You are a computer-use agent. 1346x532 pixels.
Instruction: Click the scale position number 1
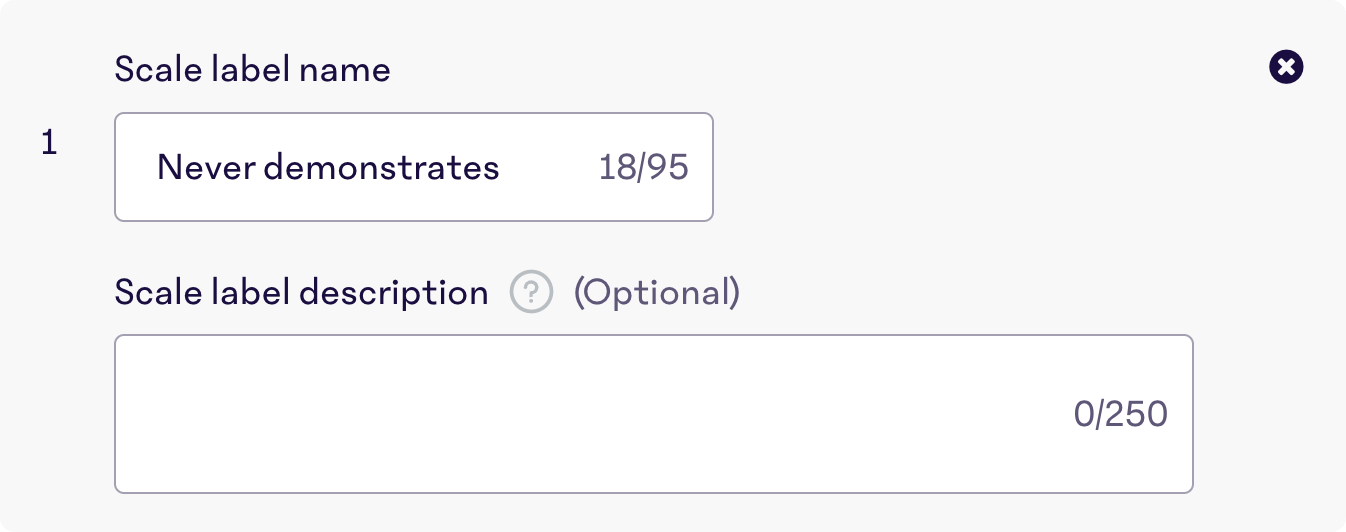click(49, 144)
